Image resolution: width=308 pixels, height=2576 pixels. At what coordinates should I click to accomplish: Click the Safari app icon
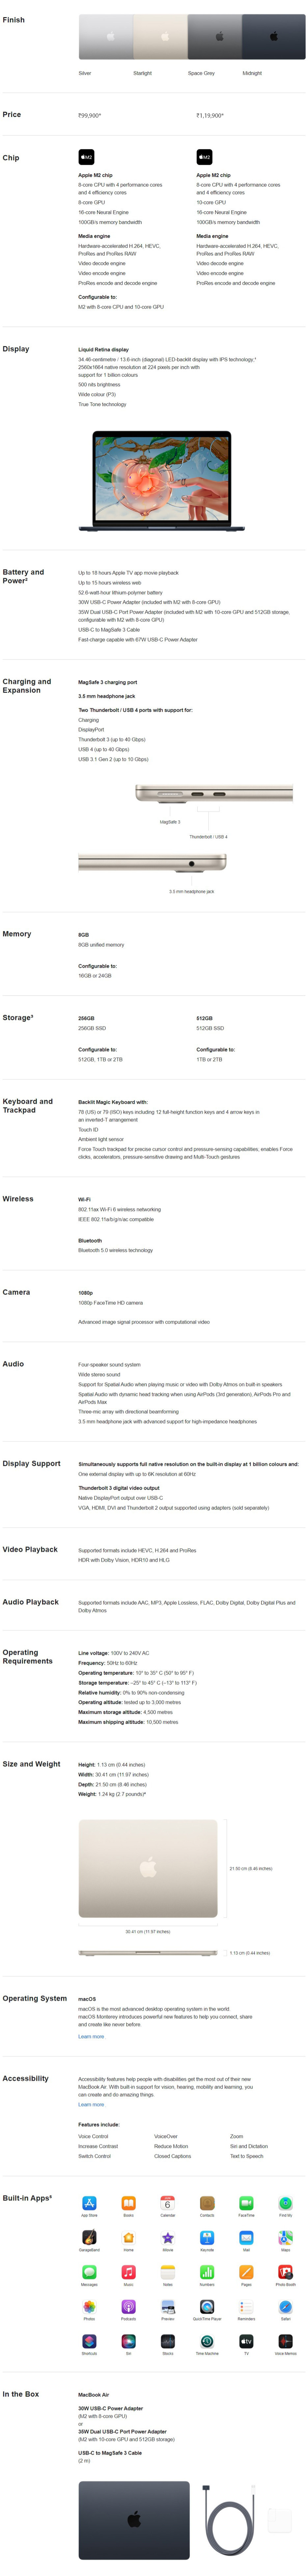click(285, 2307)
